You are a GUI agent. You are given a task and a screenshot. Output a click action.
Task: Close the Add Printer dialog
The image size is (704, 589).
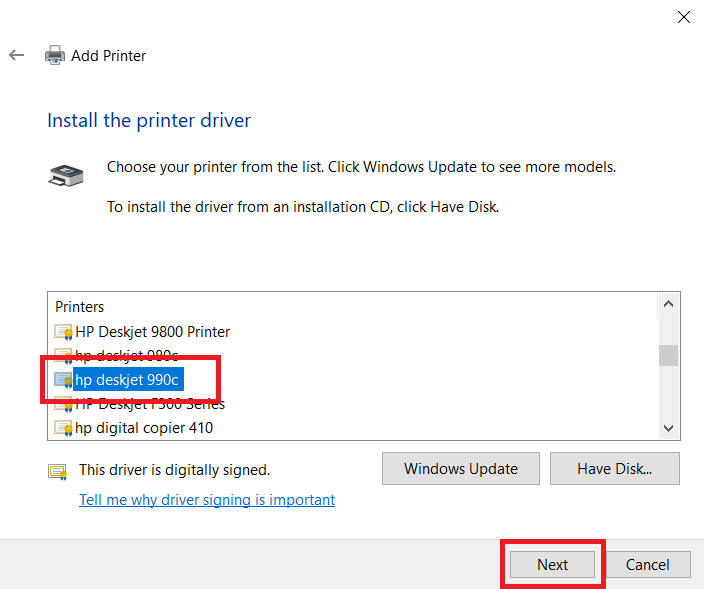[683, 17]
